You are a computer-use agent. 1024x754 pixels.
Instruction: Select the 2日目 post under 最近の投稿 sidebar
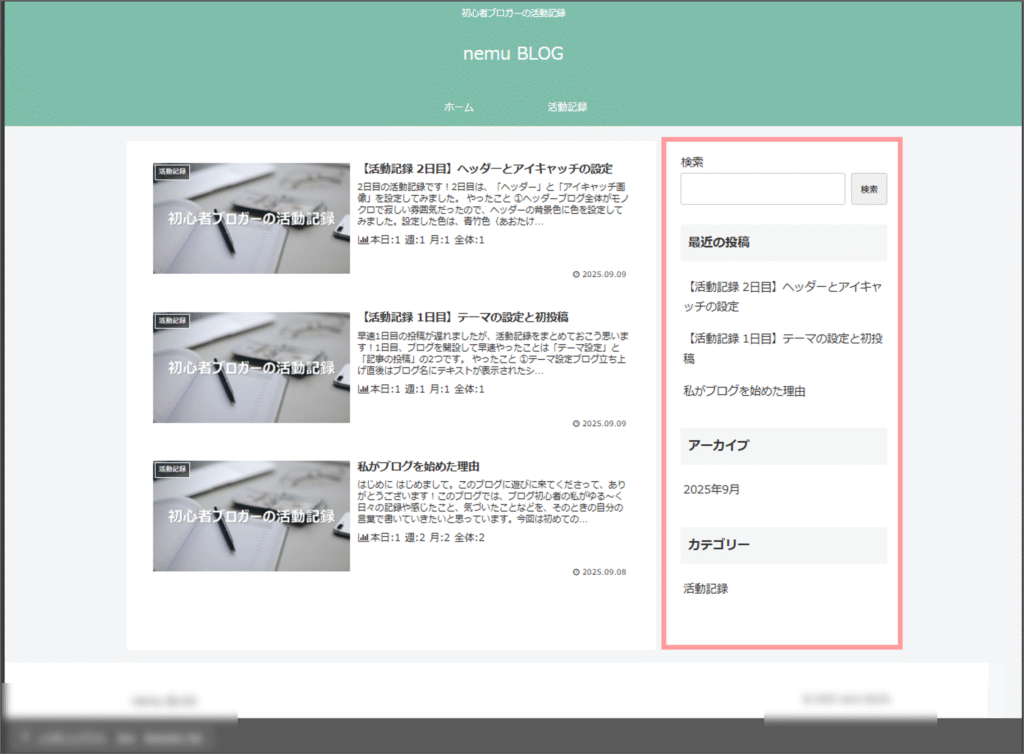point(784,296)
